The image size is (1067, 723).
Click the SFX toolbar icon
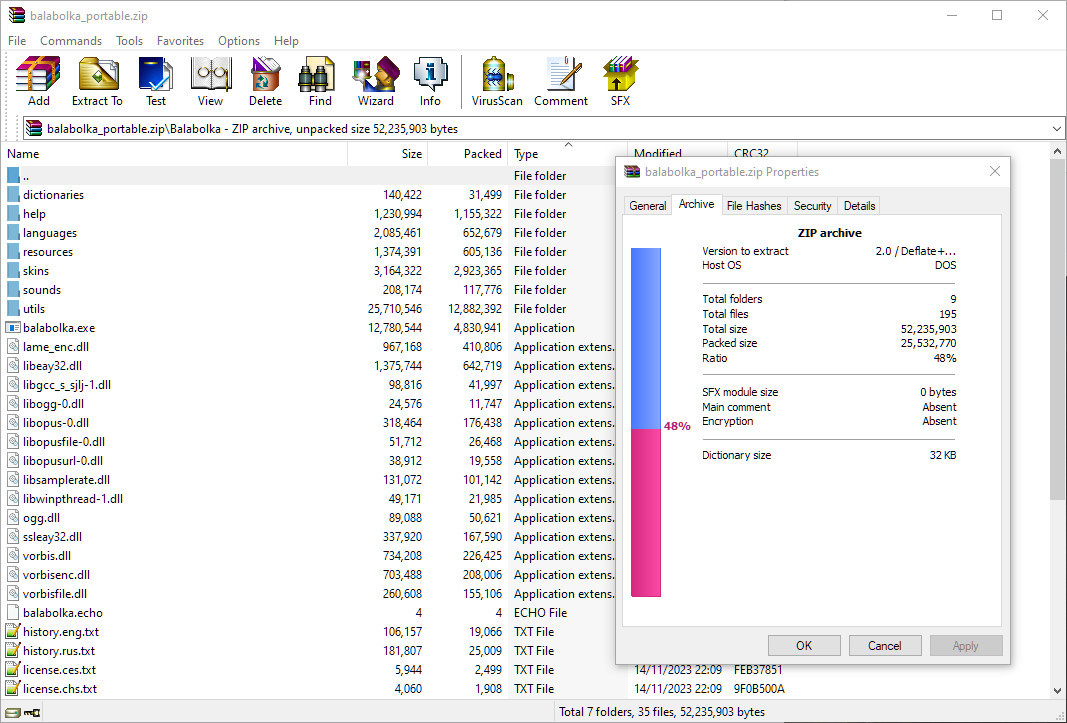click(620, 74)
